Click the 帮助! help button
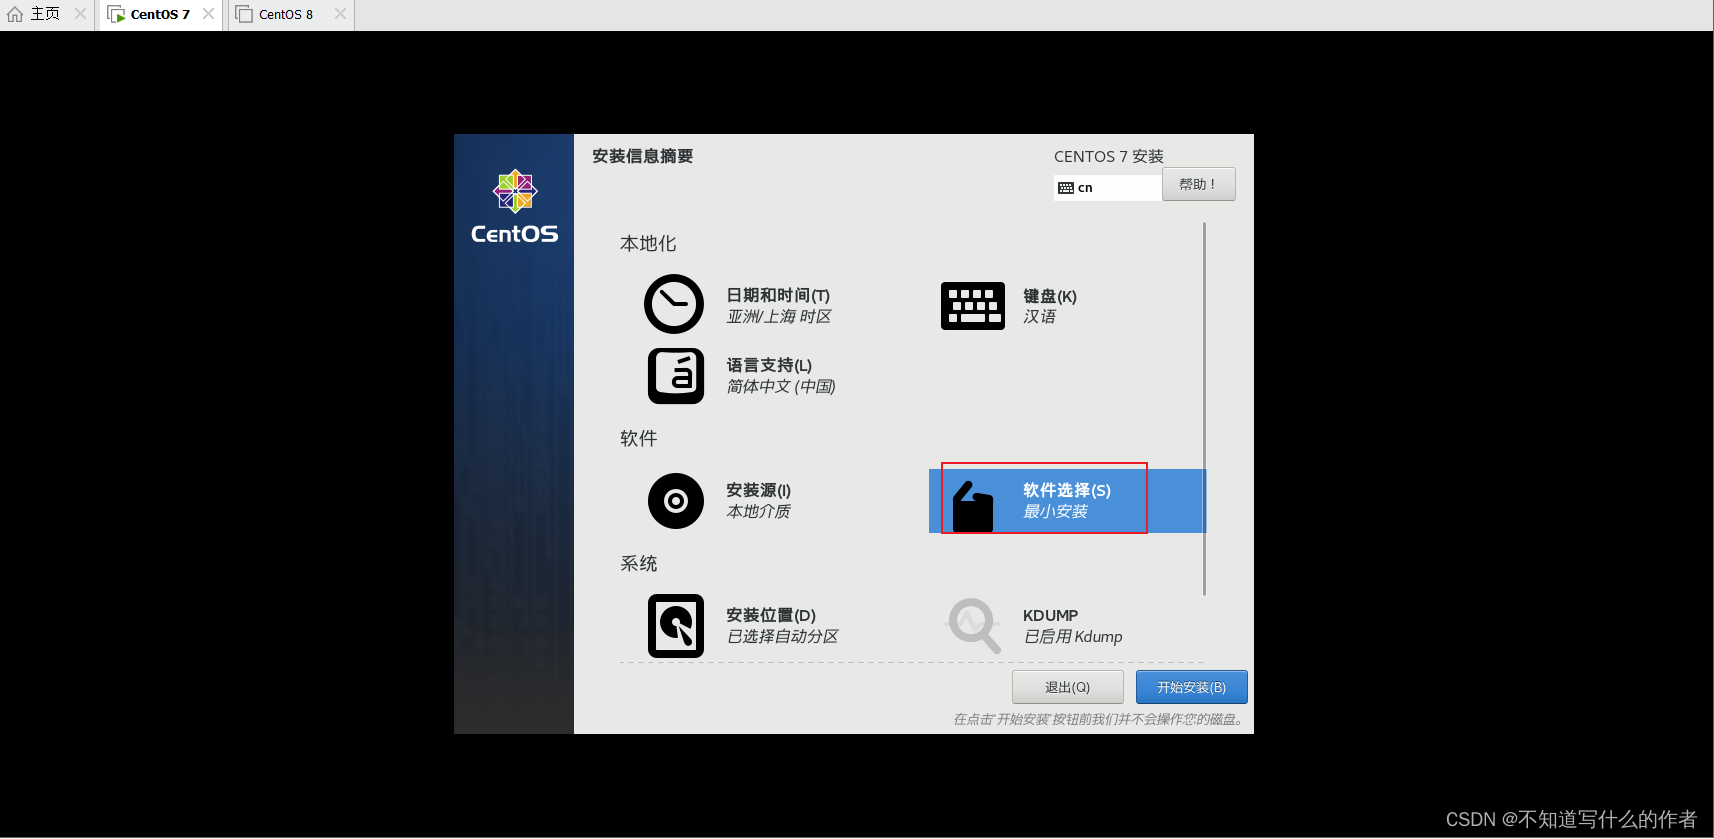Image resolution: width=1714 pixels, height=839 pixels. point(1198,184)
